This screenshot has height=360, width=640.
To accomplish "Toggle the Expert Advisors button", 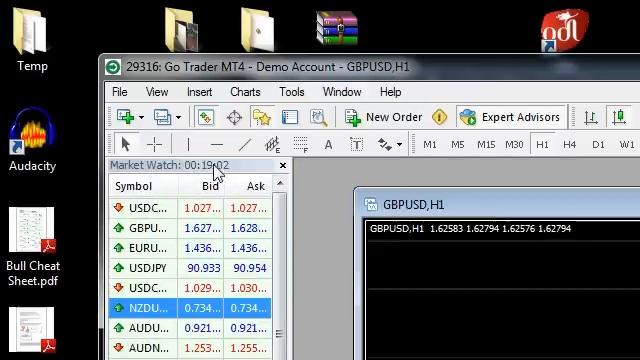I will [510, 118].
